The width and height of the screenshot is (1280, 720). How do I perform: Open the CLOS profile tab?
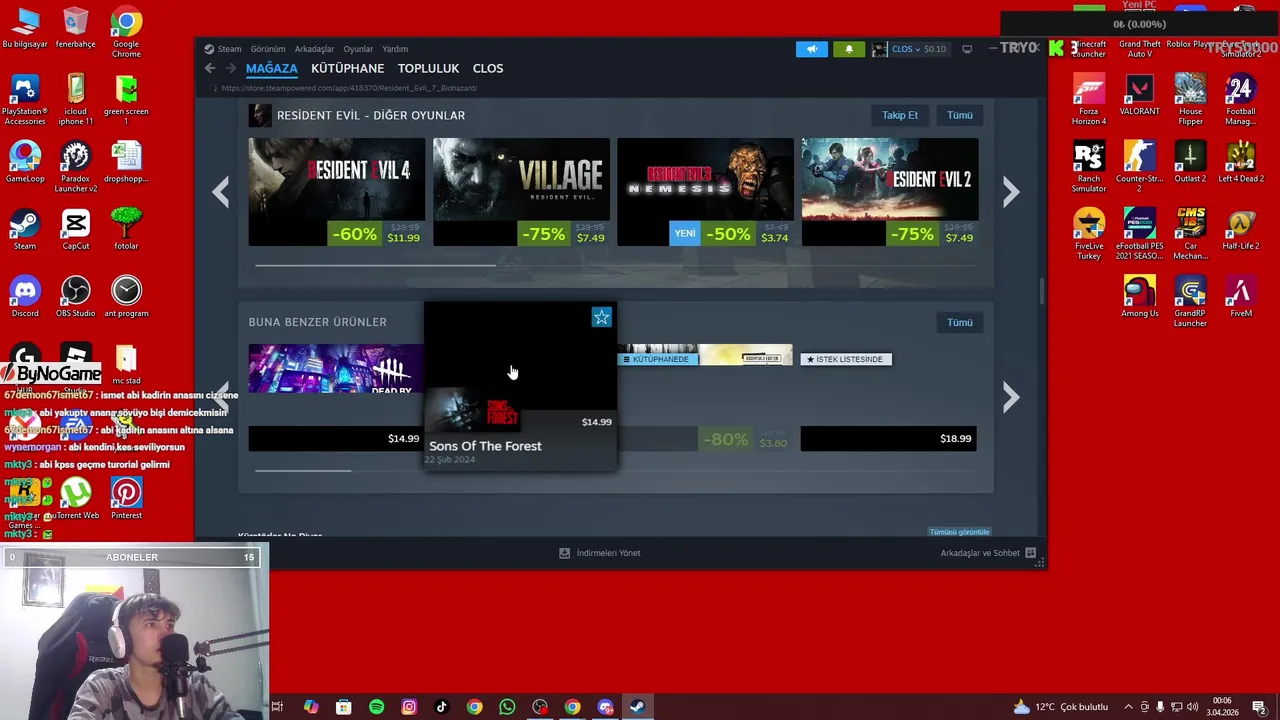tap(488, 68)
